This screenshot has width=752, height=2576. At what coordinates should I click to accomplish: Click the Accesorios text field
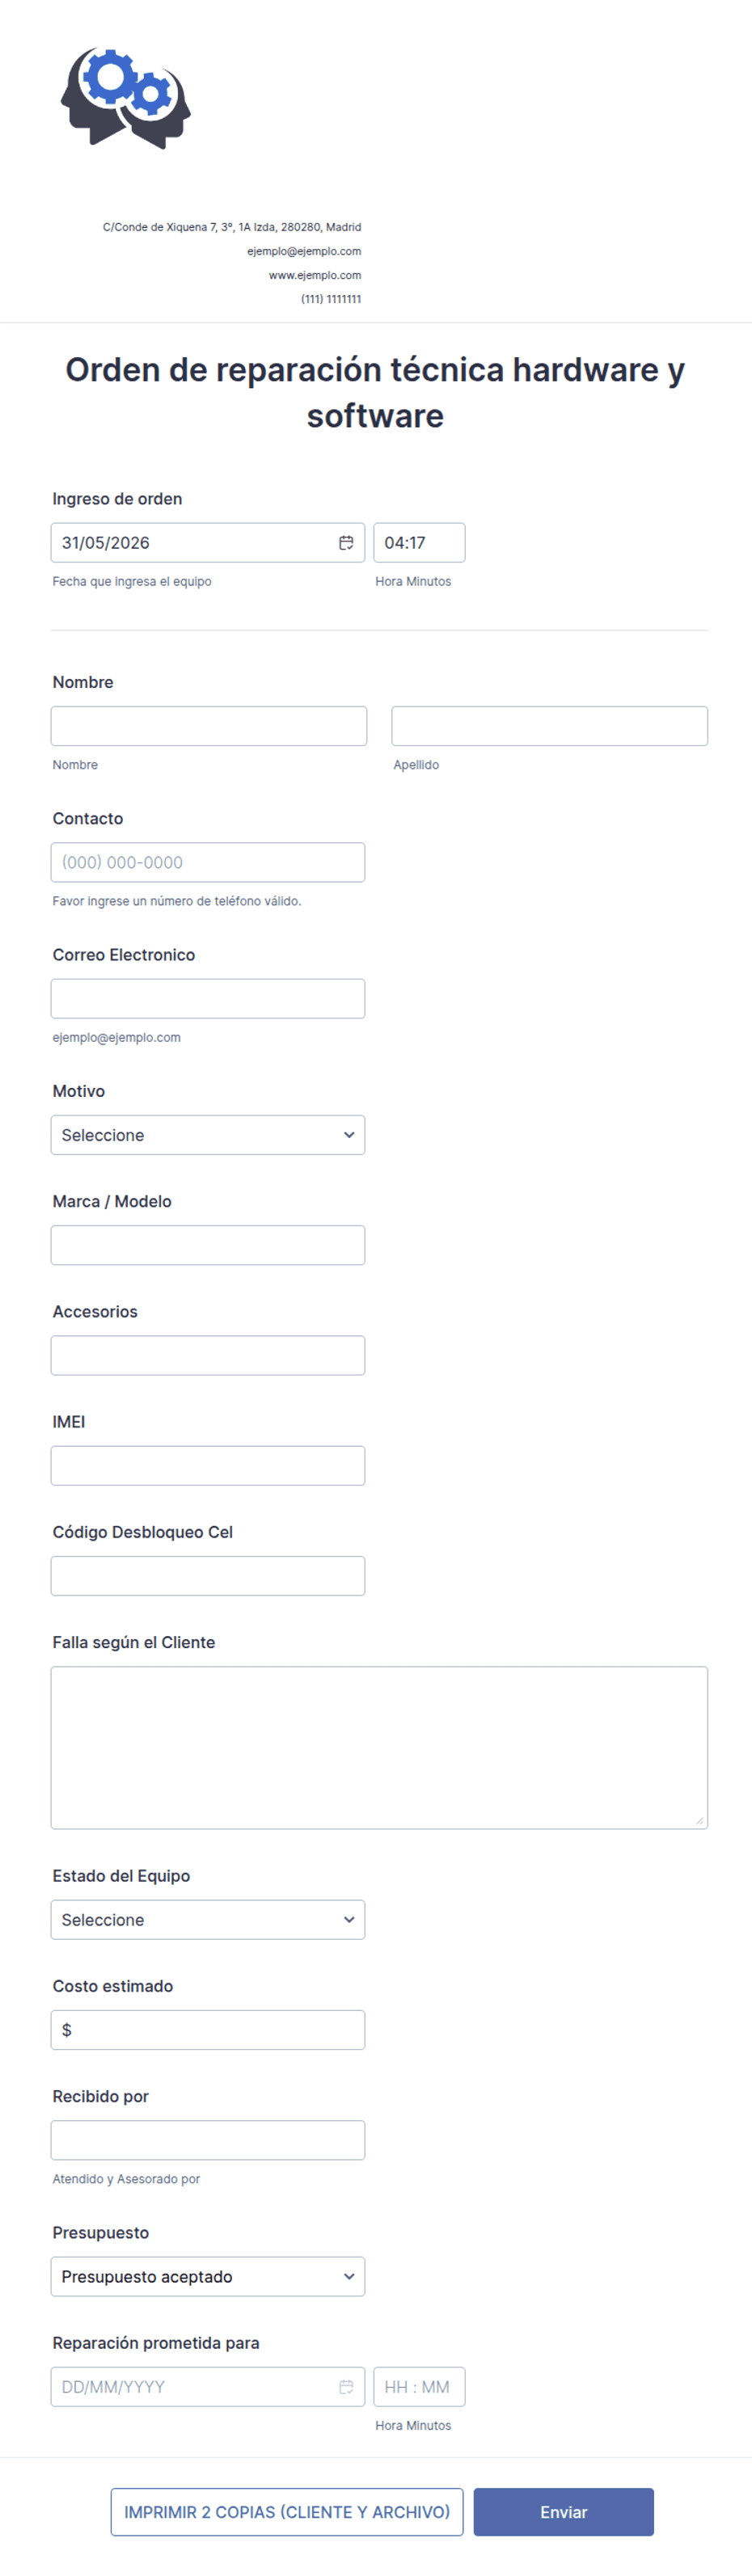[x=208, y=1355]
